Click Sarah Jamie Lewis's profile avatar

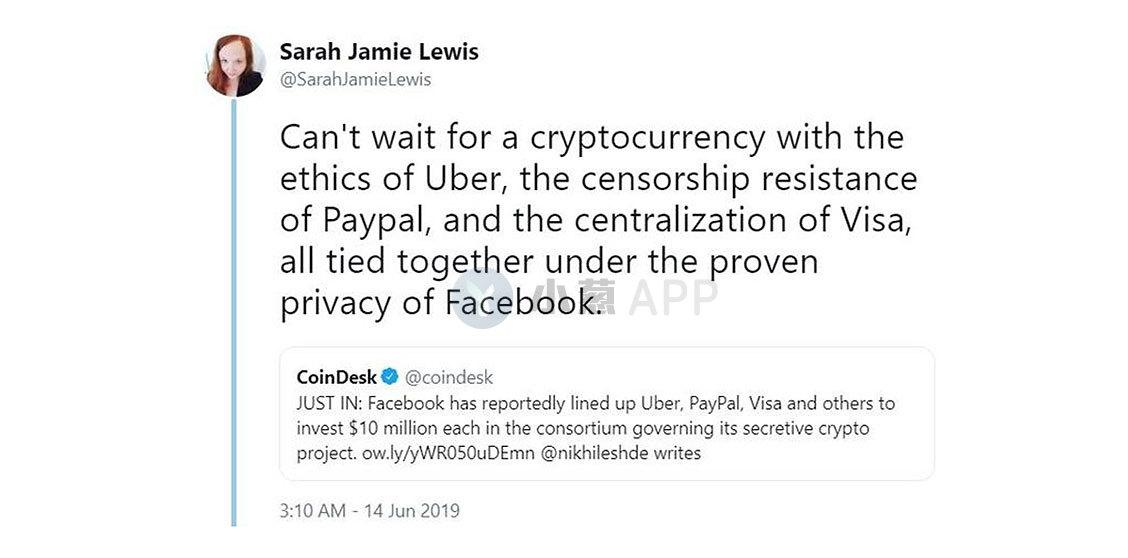236,66
